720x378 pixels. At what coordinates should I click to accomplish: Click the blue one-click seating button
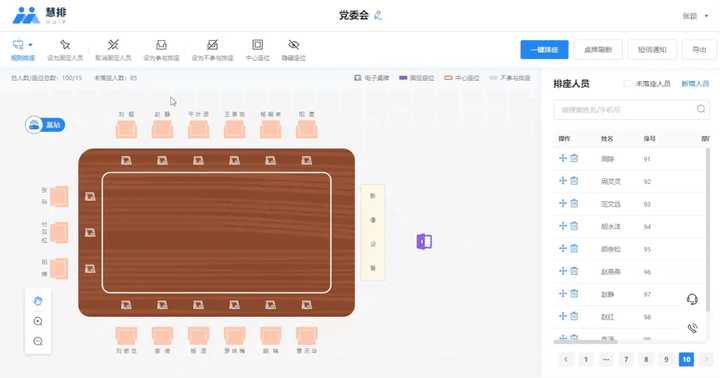pos(544,50)
